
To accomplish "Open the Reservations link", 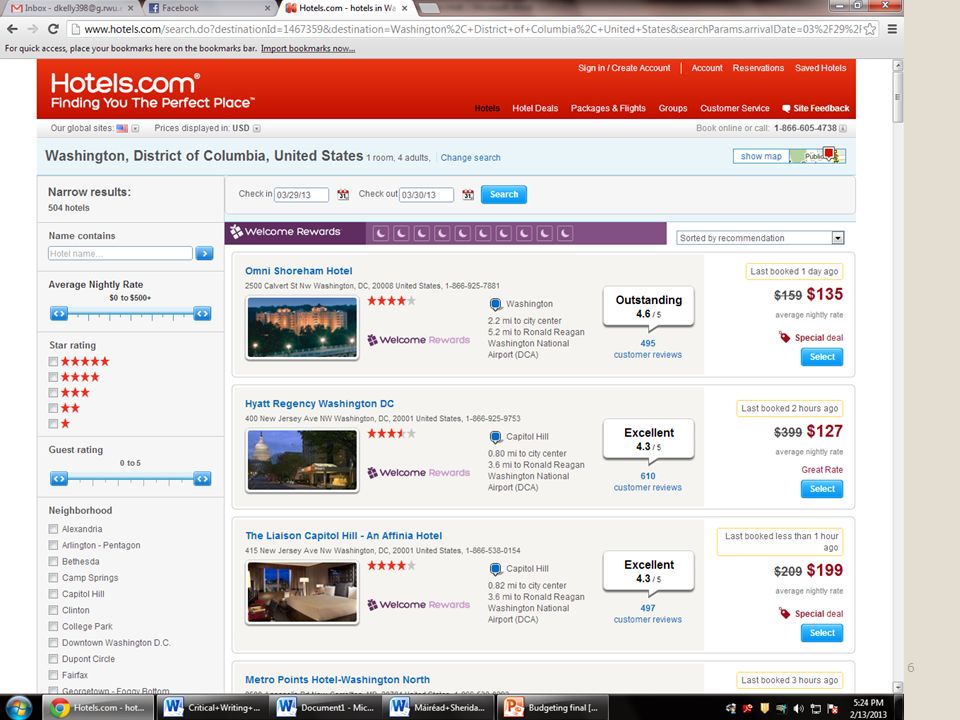I will [758, 68].
